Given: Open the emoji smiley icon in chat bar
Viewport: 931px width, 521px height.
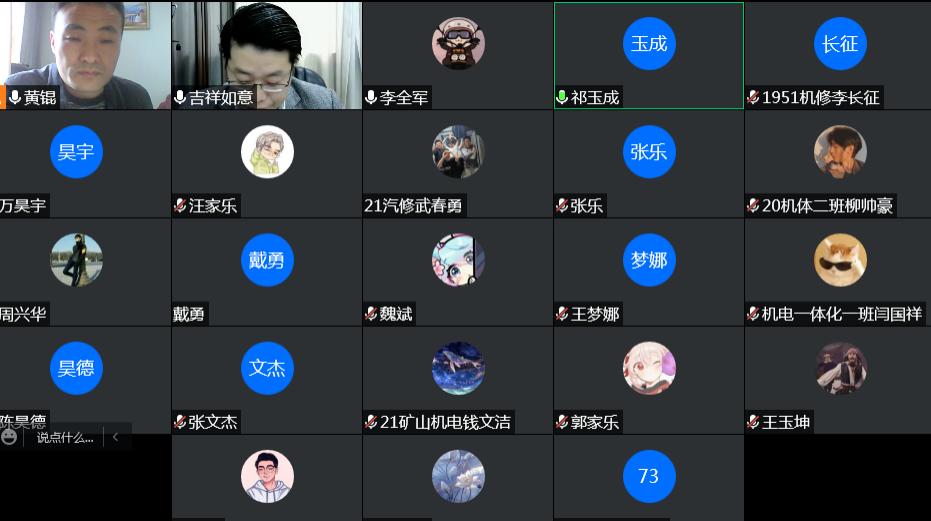Looking at the screenshot, I should (10, 437).
